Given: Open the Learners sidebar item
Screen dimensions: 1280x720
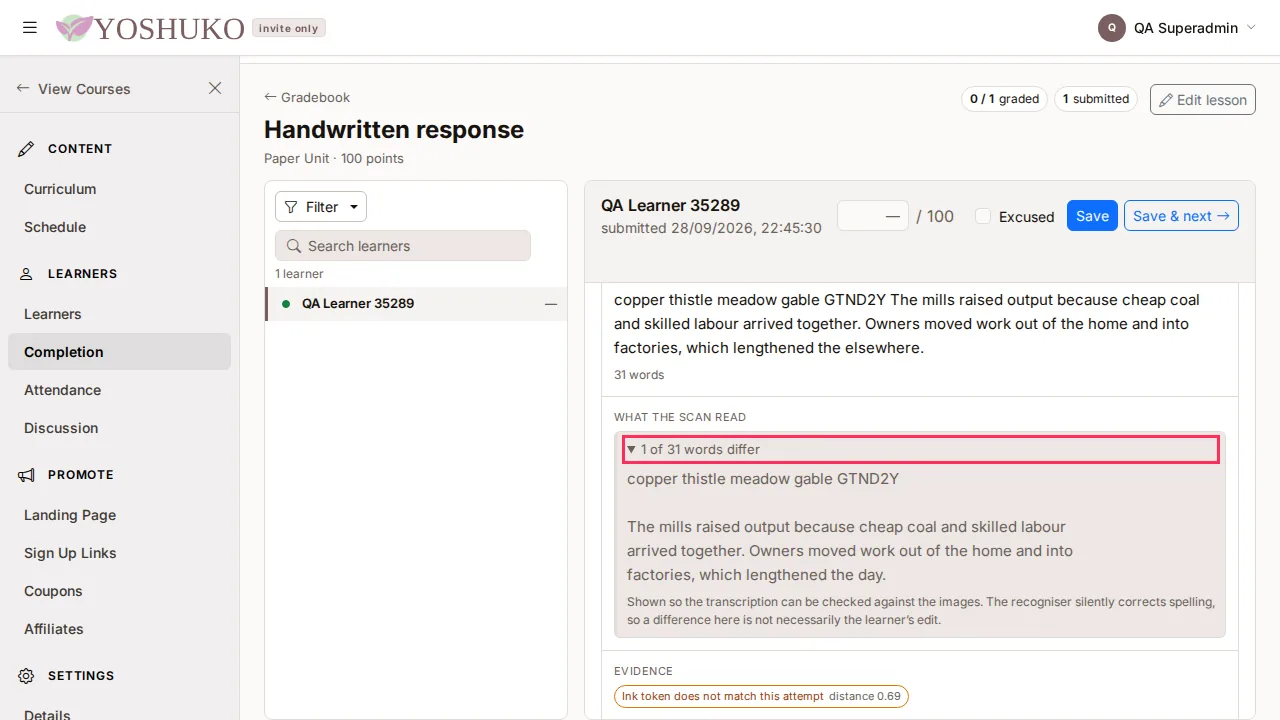Looking at the screenshot, I should pyautogui.click(x=119, y=314).
